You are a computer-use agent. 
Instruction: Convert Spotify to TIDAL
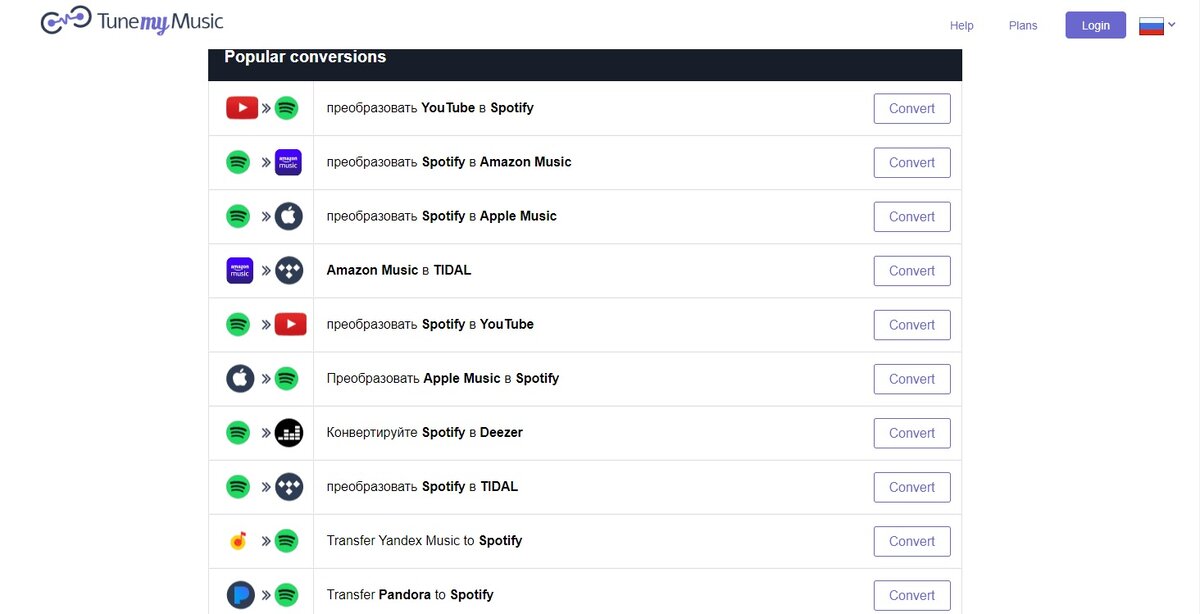pyautogui.click(x=912, y=486)
